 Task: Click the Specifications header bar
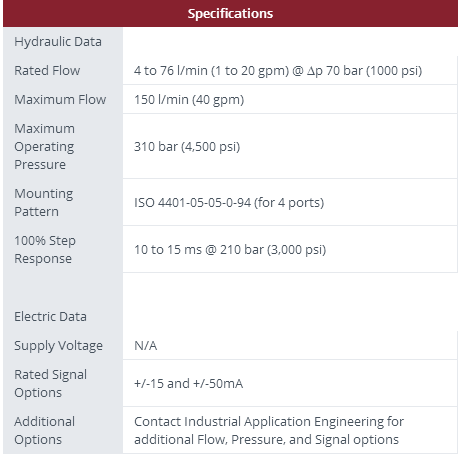(230, 14)
